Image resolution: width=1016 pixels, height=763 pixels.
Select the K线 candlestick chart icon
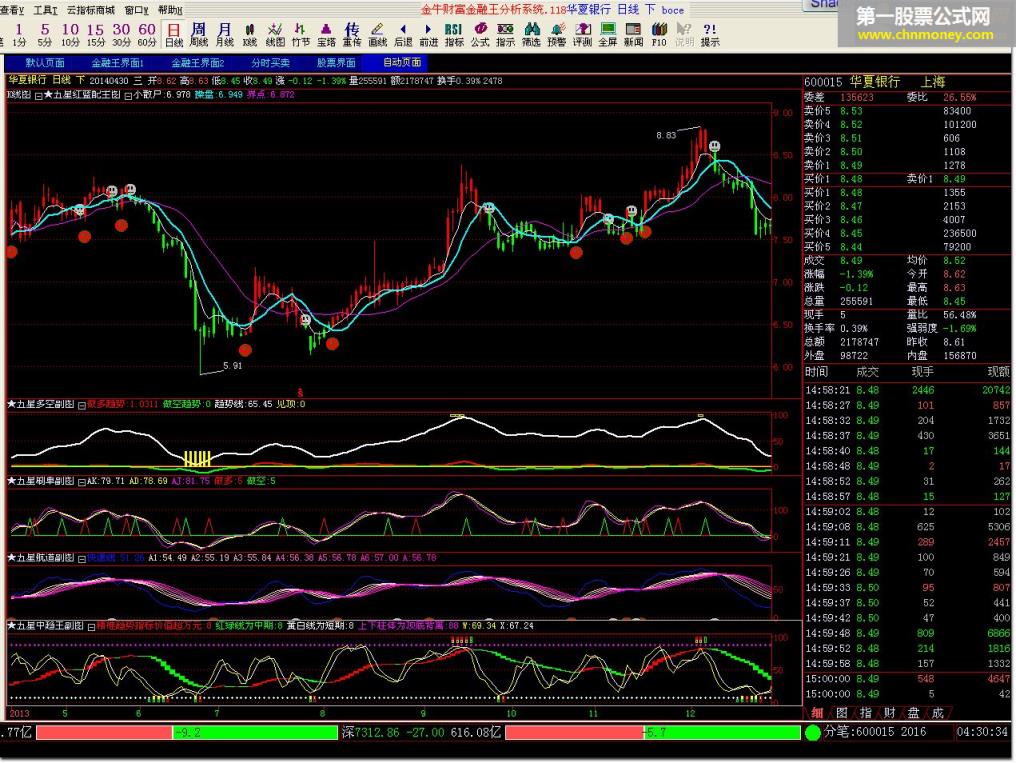coord(249,34)
